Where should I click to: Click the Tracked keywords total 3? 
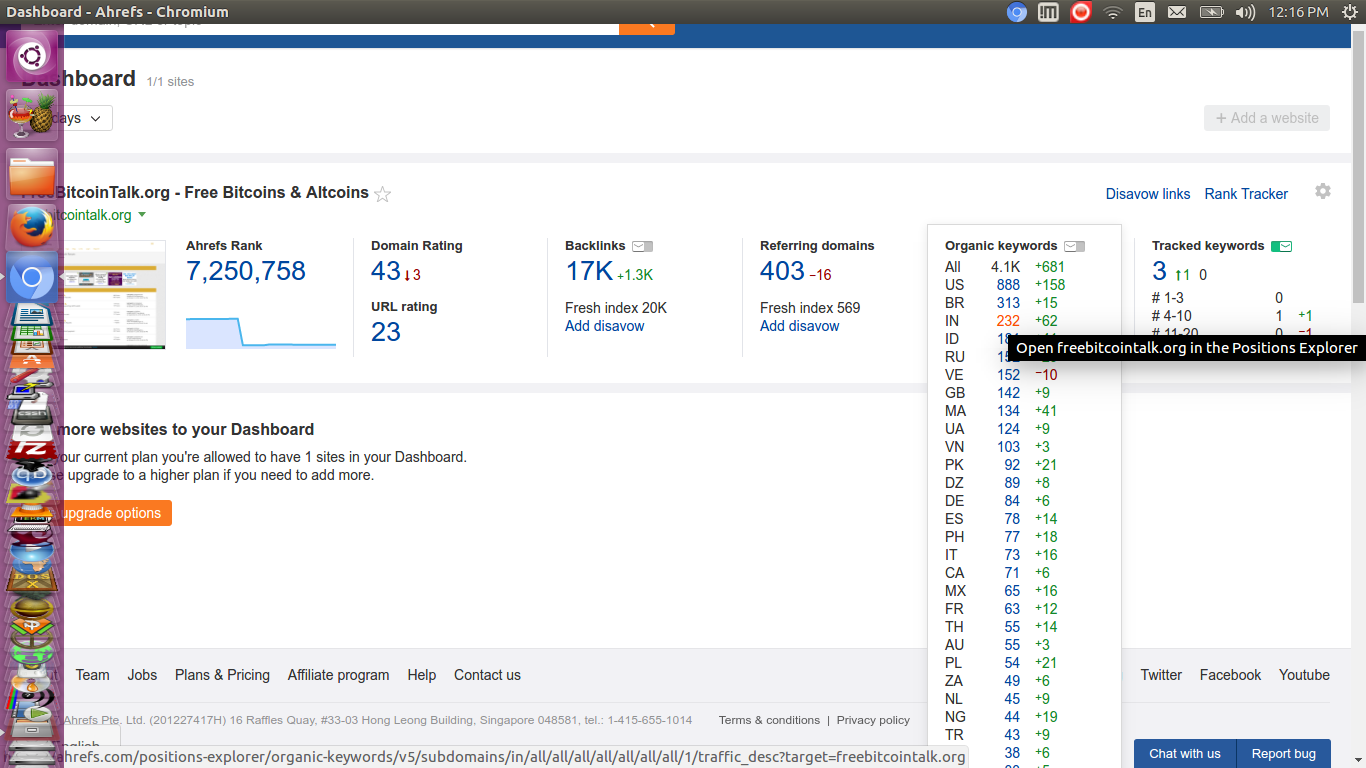click(1159, 271)
